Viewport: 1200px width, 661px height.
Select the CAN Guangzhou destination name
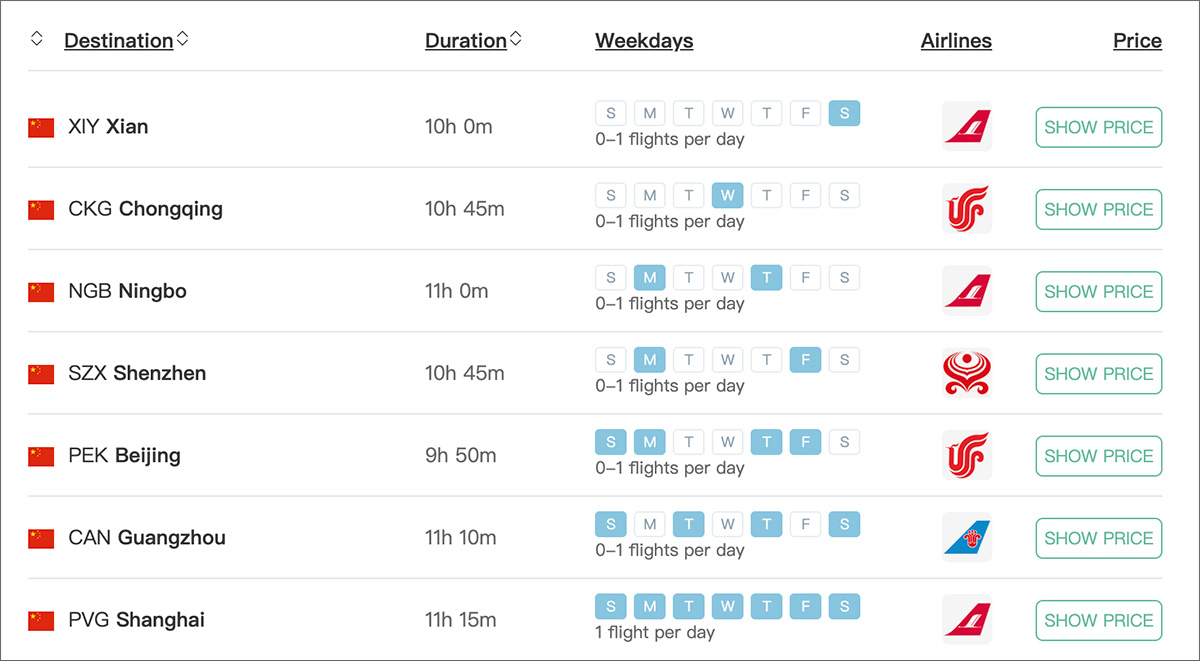147,538
